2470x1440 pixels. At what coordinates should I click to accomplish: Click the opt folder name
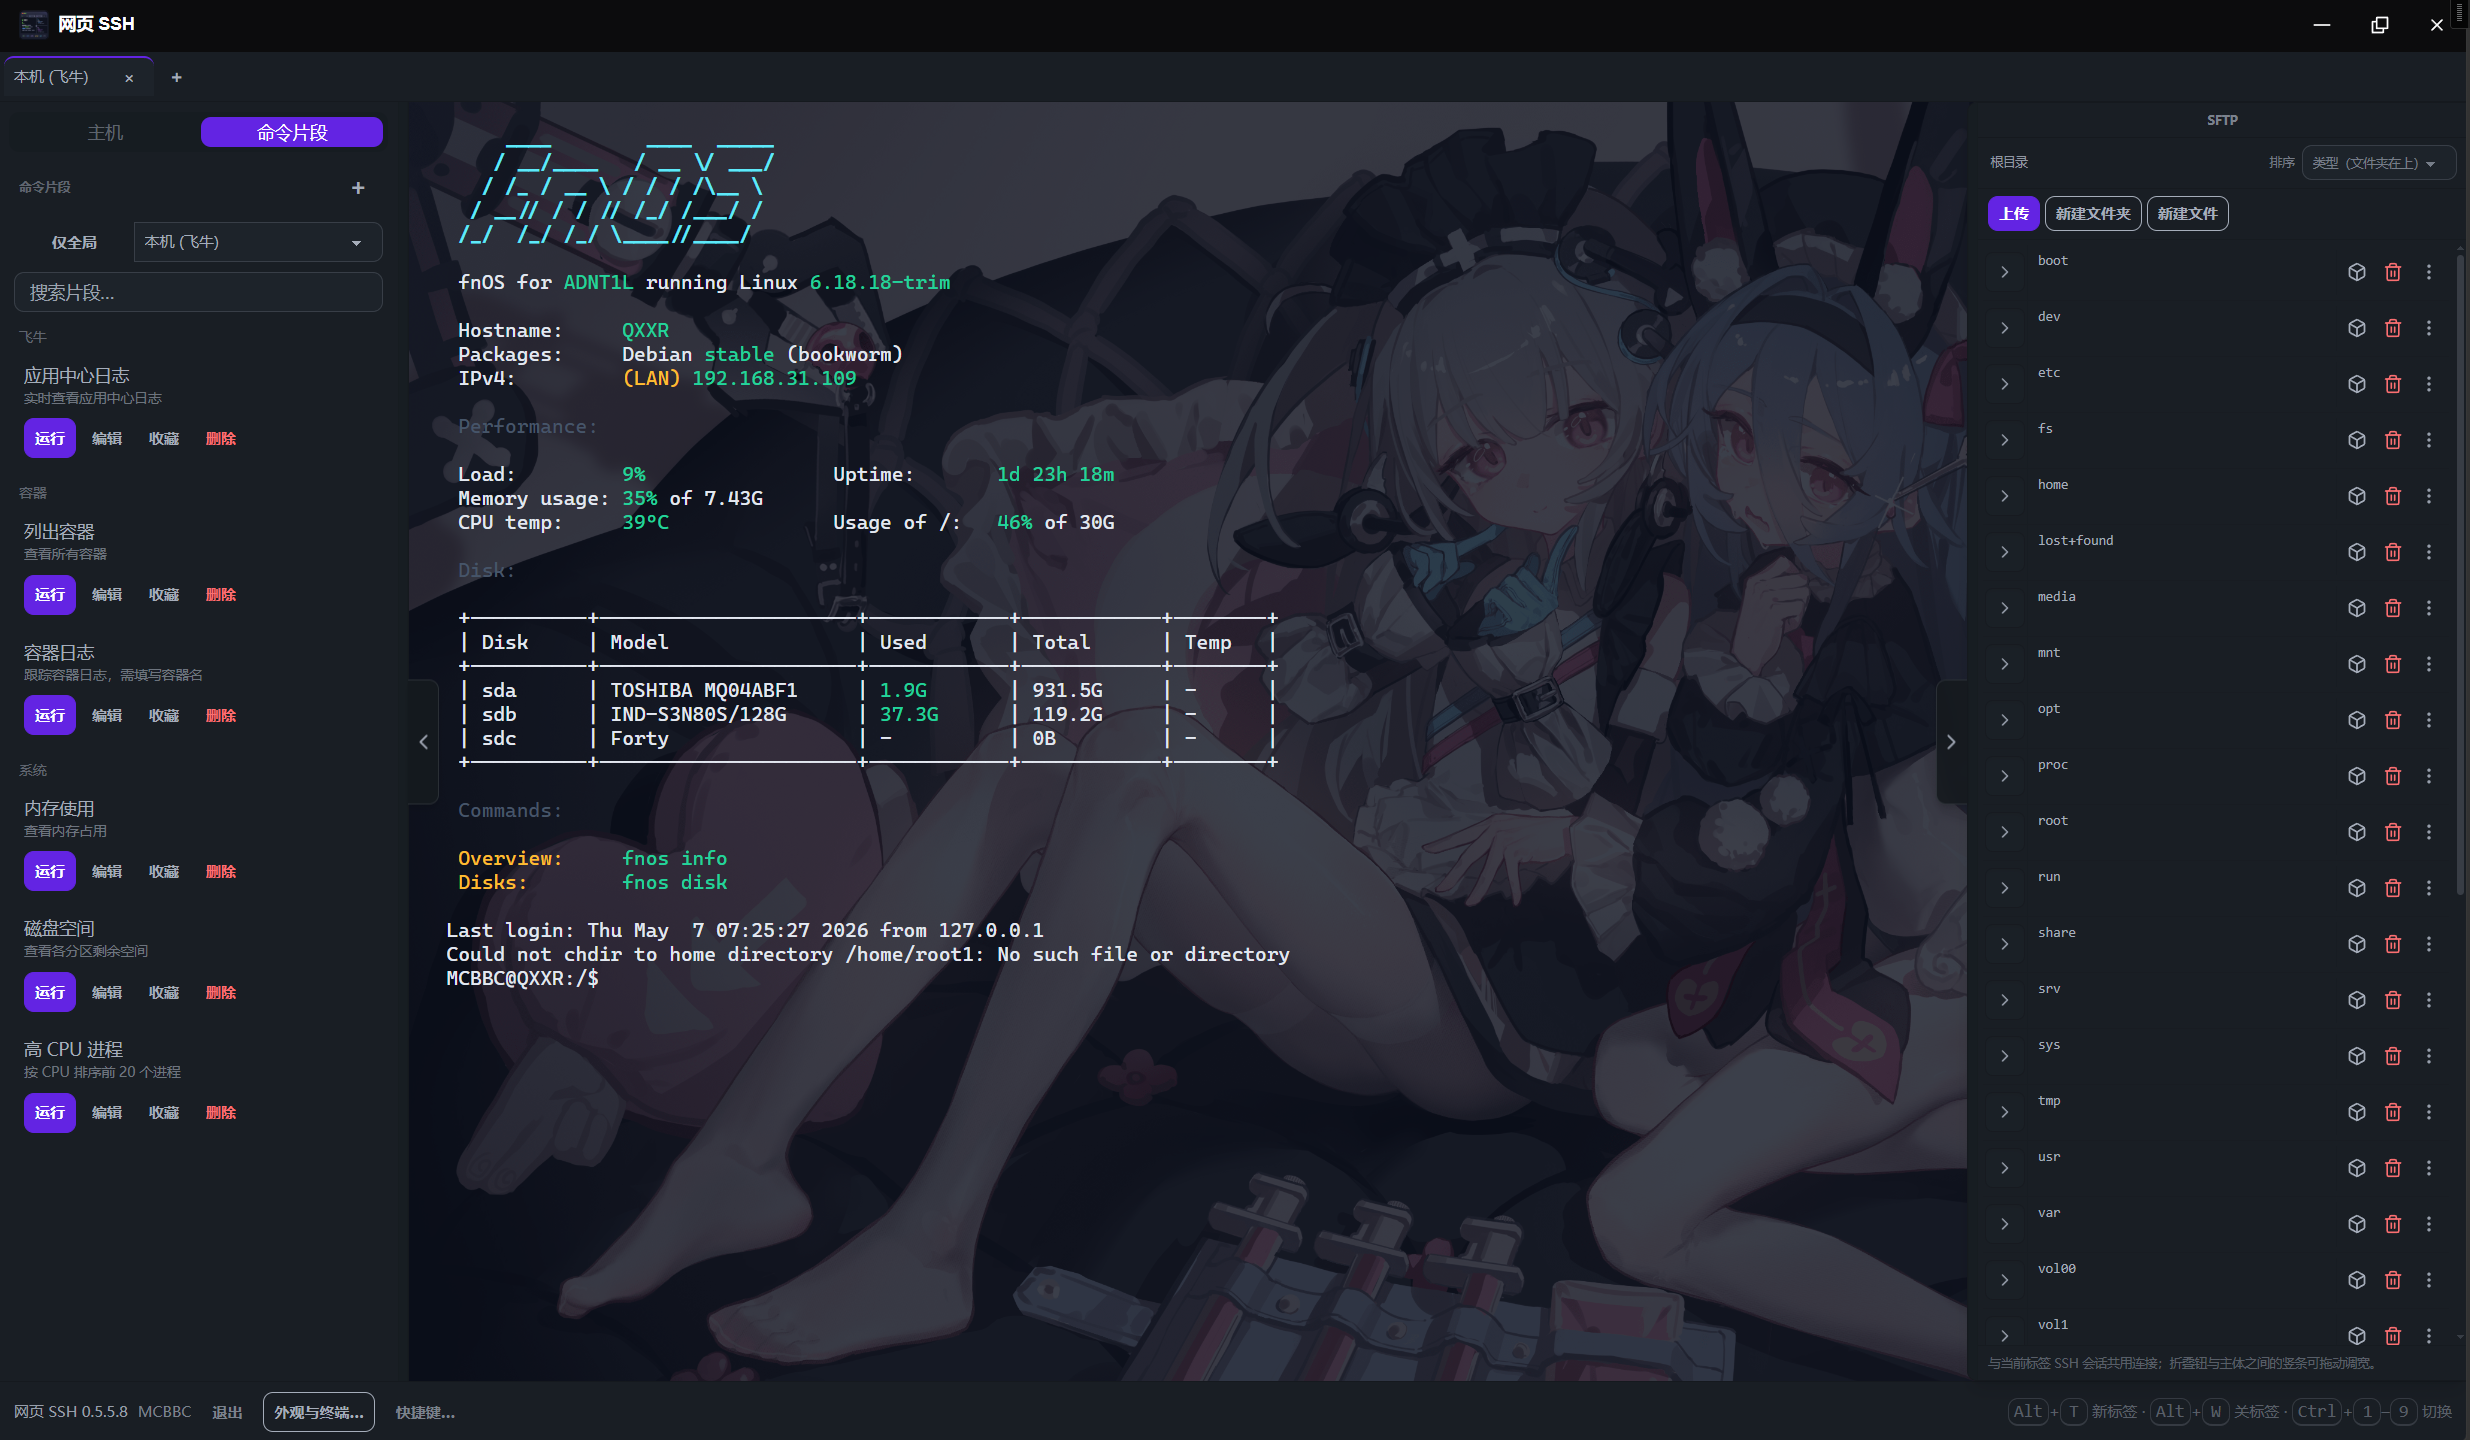[x=2049, y=709]
